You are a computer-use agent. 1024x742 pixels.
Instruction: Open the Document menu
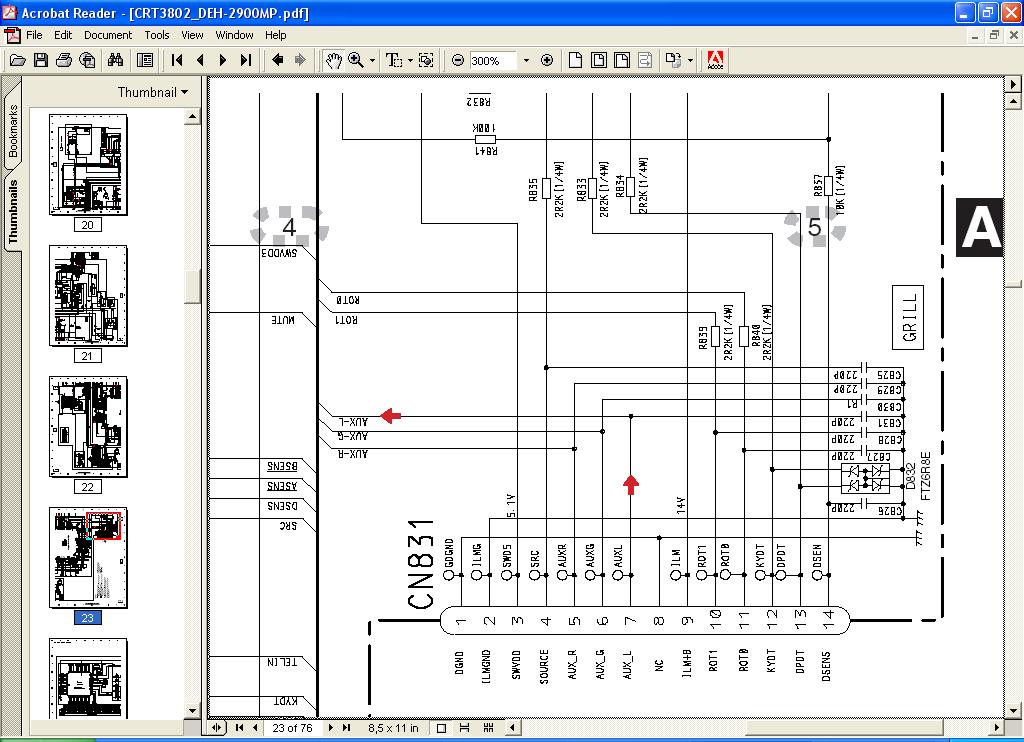[108, 35]
